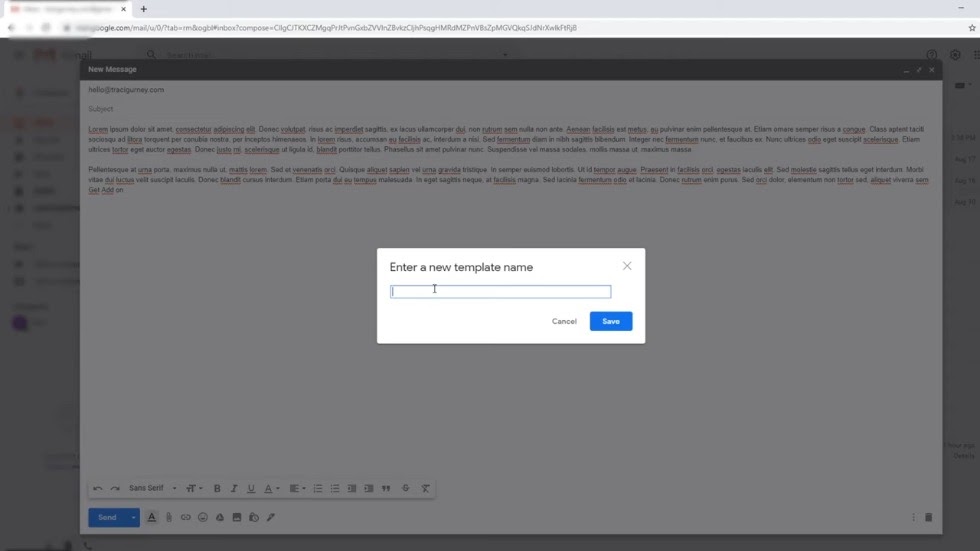Open the compose More options menu

click(913, 517)
